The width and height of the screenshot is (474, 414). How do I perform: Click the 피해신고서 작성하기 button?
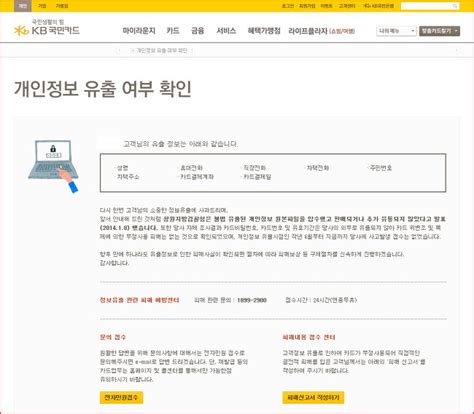pos(313,397)
